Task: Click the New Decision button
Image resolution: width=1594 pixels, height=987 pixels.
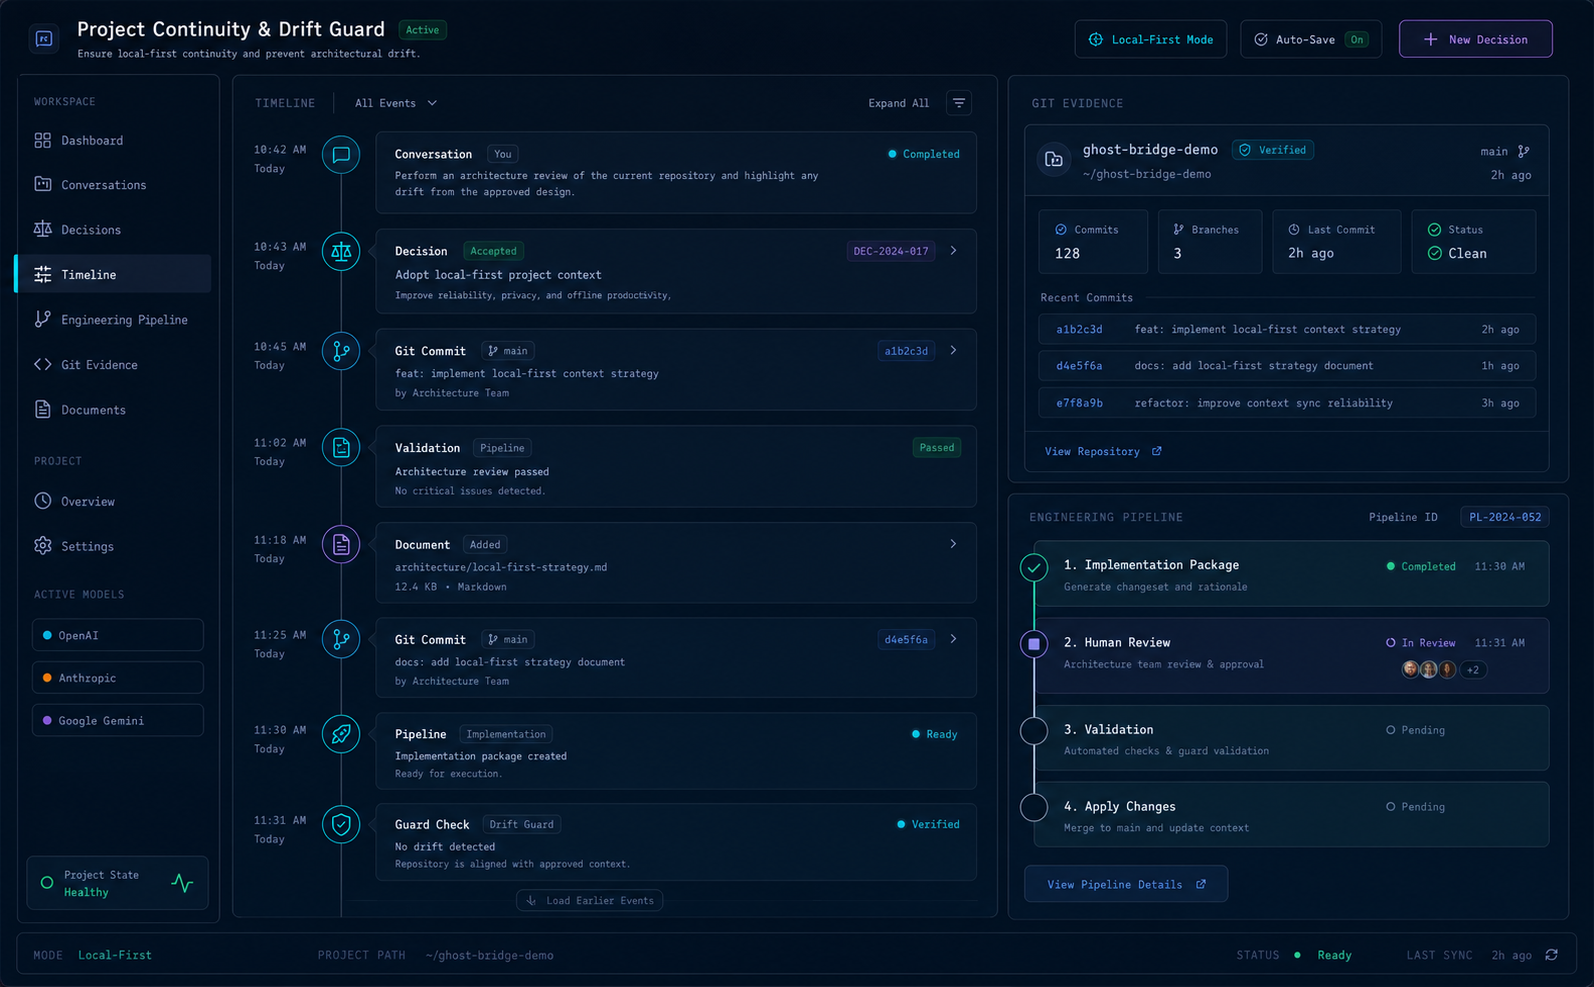Action: 1475,39
